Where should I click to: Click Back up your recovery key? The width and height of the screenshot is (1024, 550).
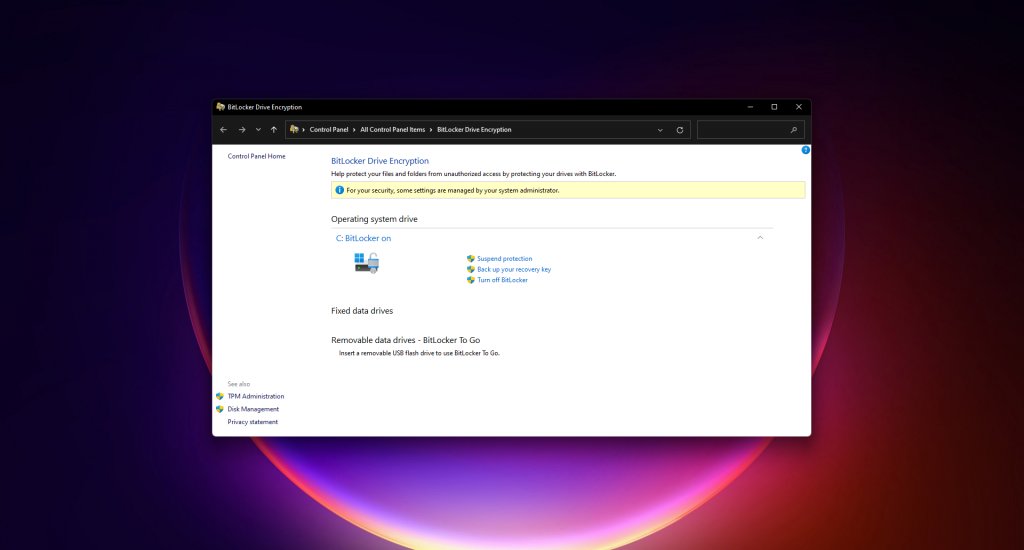[514, 269]
